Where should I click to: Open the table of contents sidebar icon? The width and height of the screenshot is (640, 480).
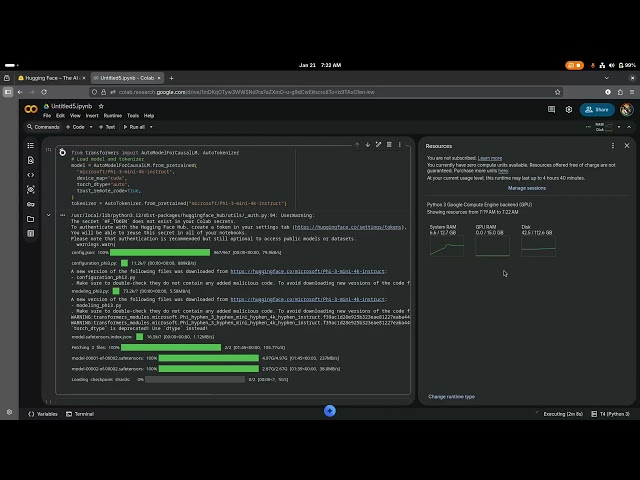pos(31,146)
